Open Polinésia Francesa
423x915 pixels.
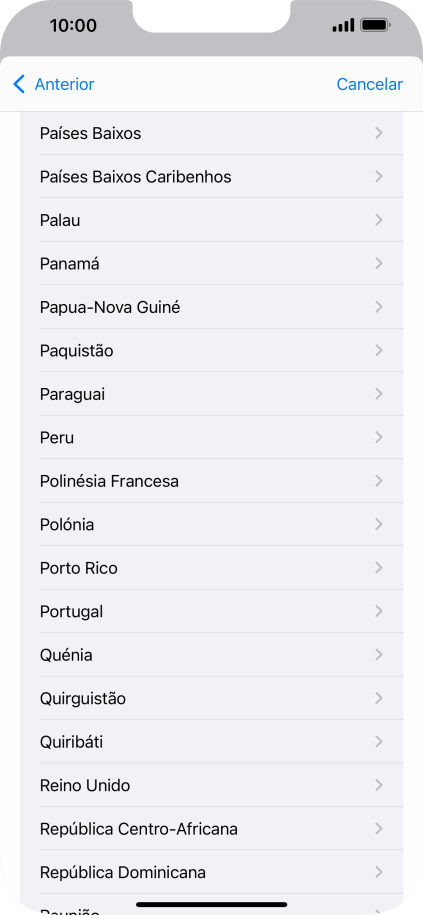(x=211, y=481)
